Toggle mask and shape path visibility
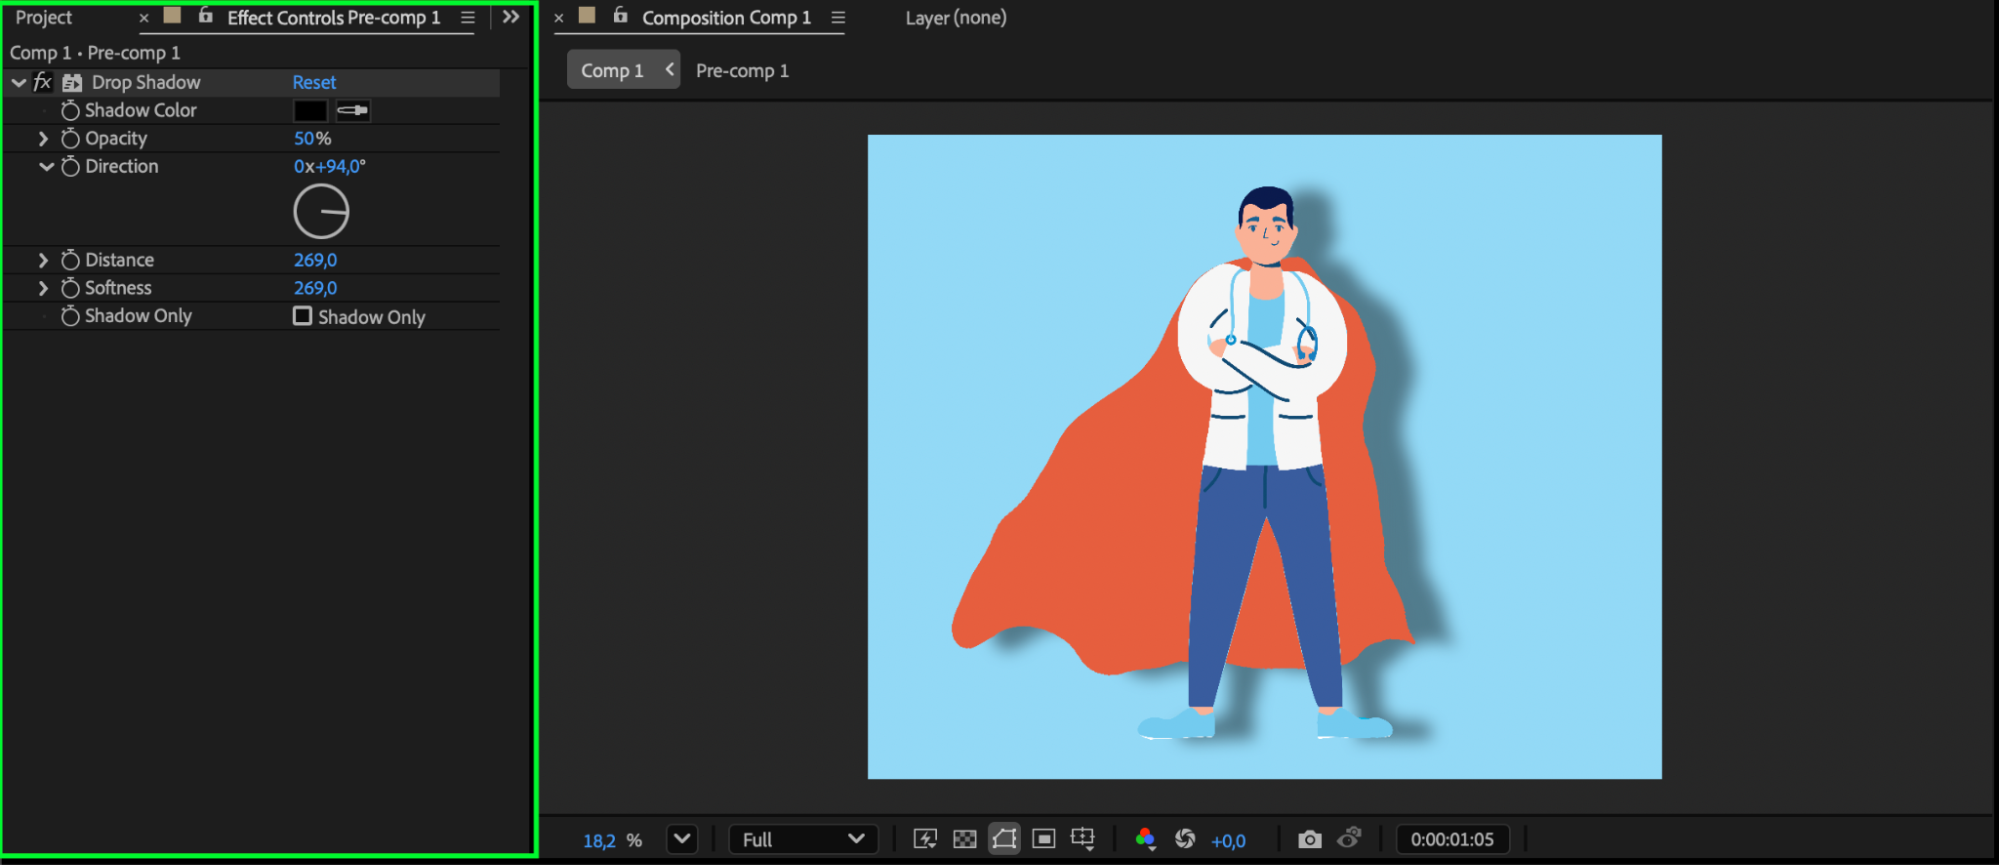The height and width of the screenshot is (865, 1999). [x=1004, y=839]
